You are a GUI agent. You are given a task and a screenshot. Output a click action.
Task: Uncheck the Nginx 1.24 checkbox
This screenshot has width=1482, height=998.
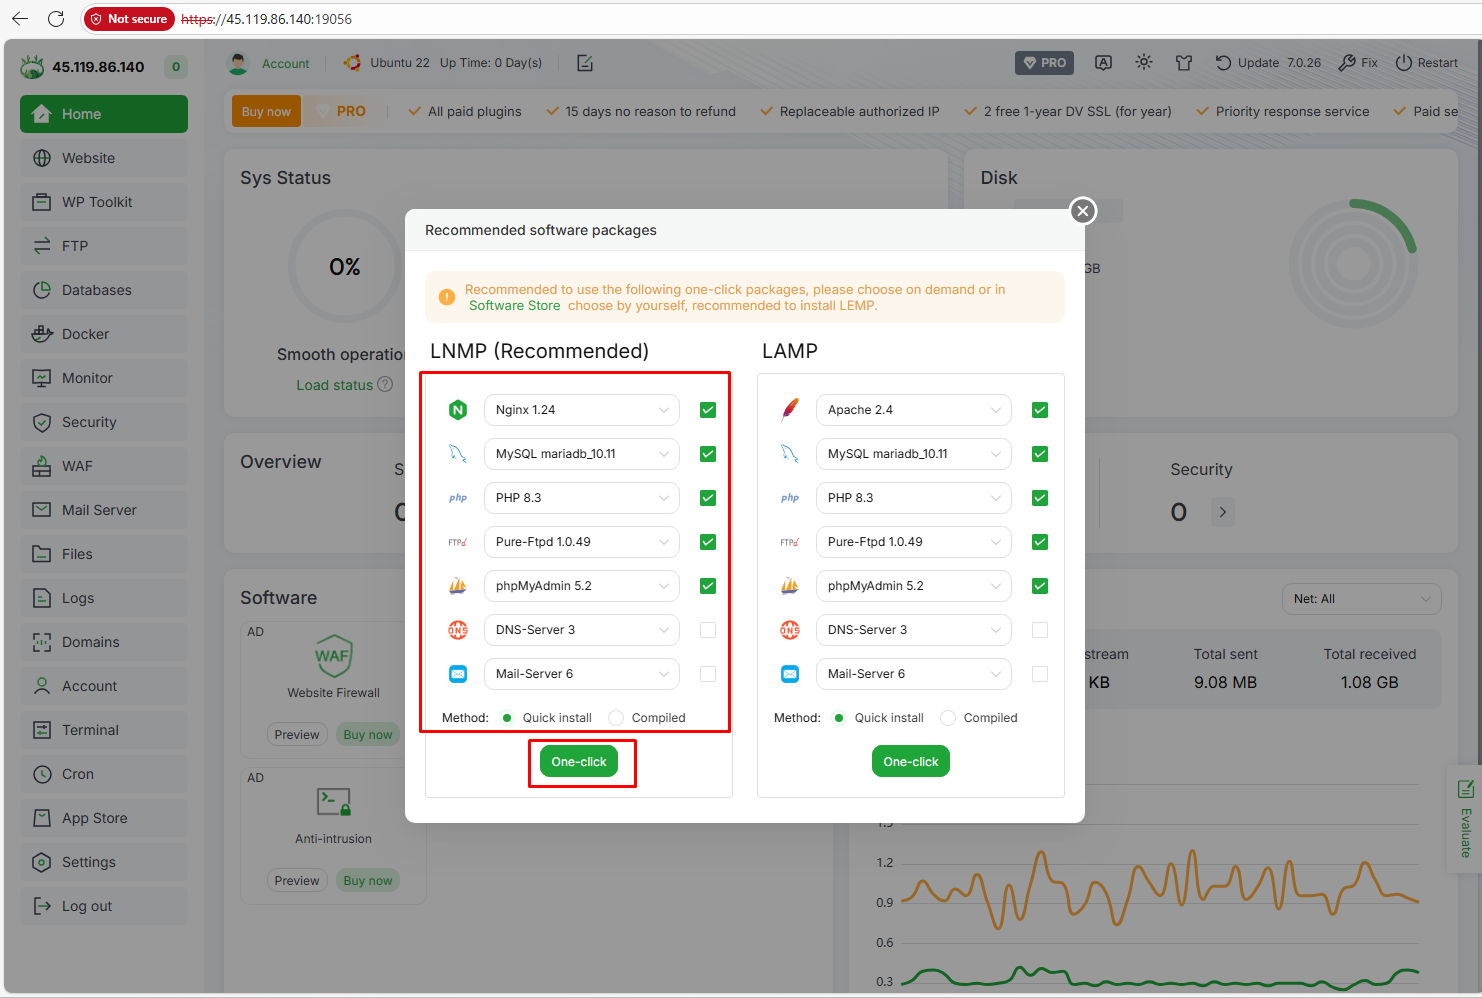click(708, 410)
